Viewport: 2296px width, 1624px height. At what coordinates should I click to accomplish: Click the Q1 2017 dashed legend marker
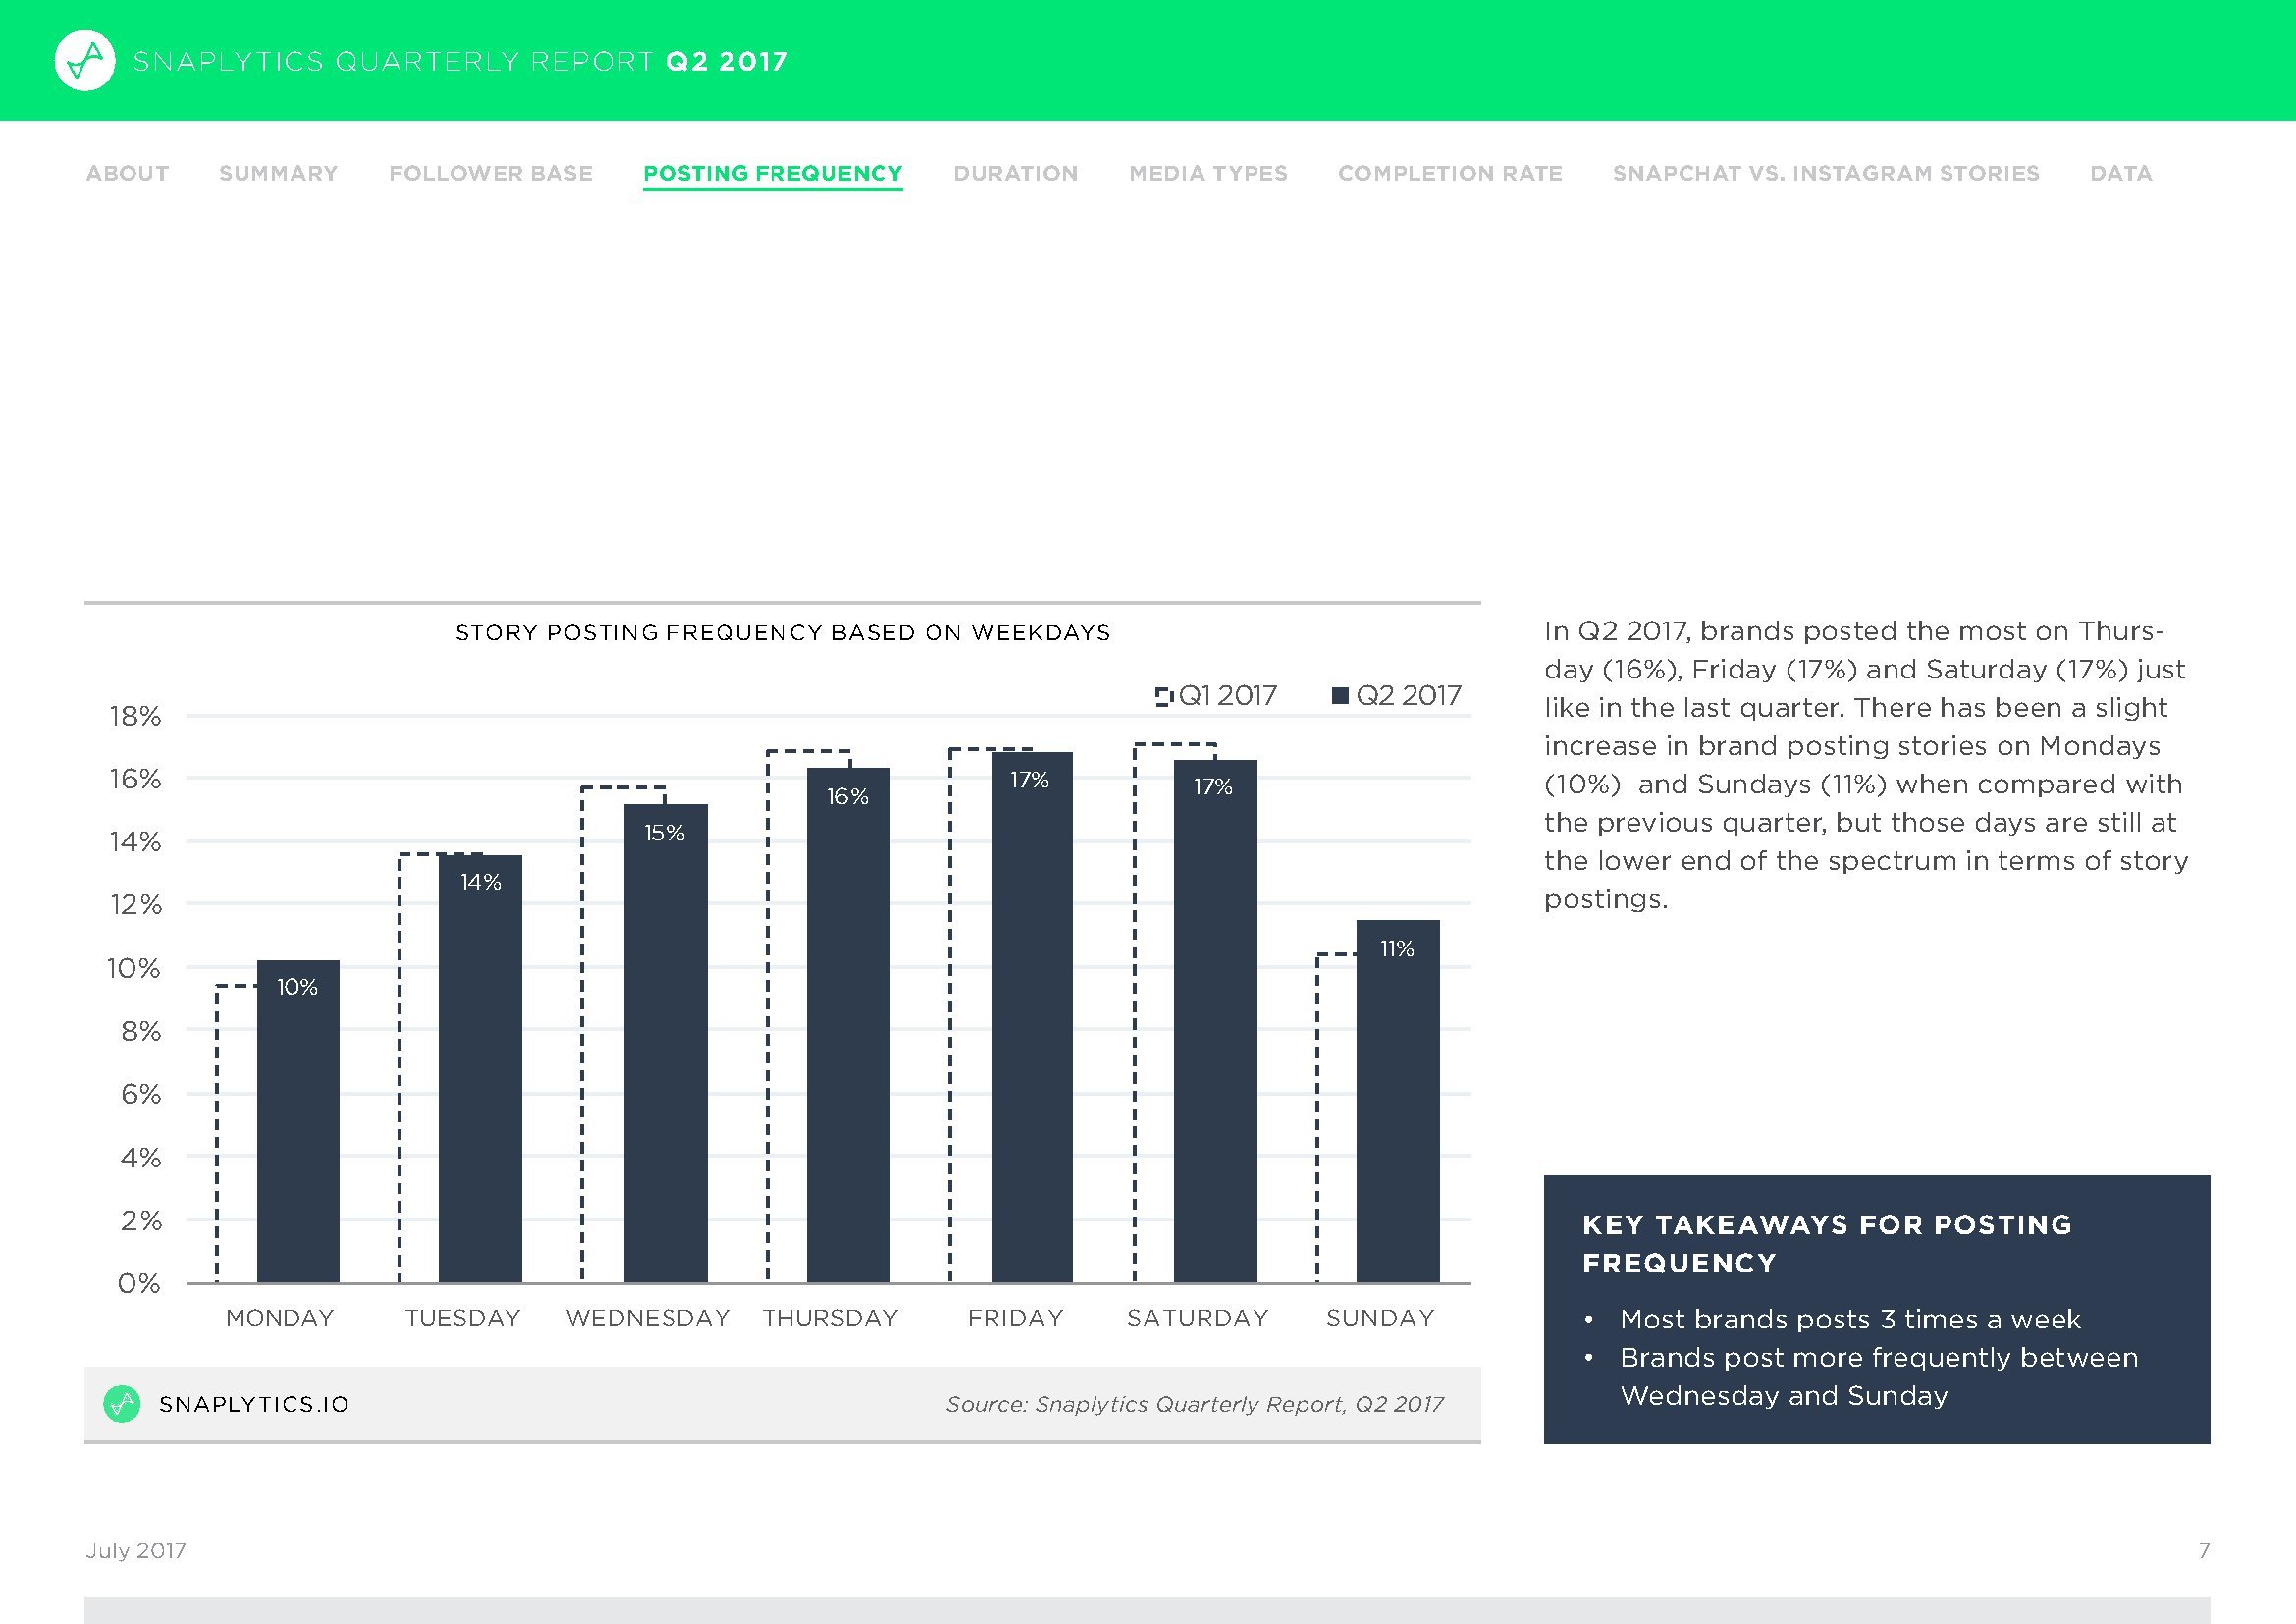tap(1163, 696)
